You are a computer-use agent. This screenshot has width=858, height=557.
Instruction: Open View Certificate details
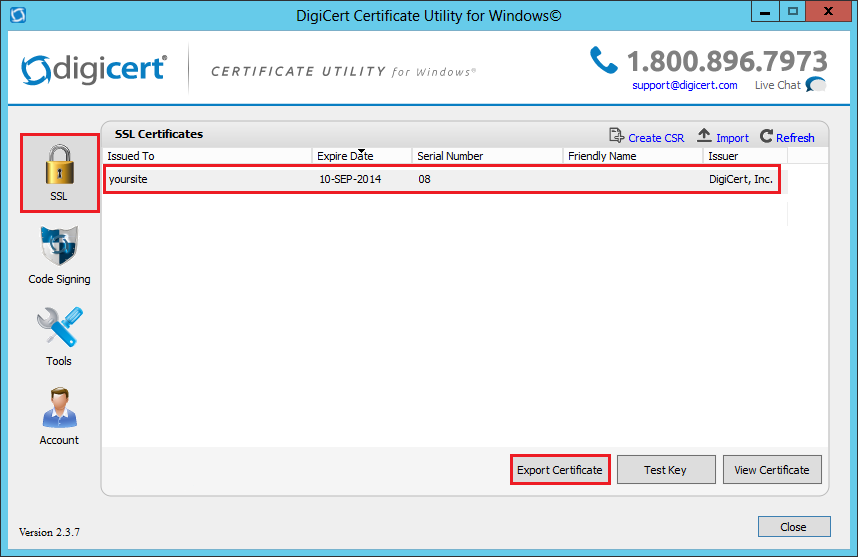[772, 470]
